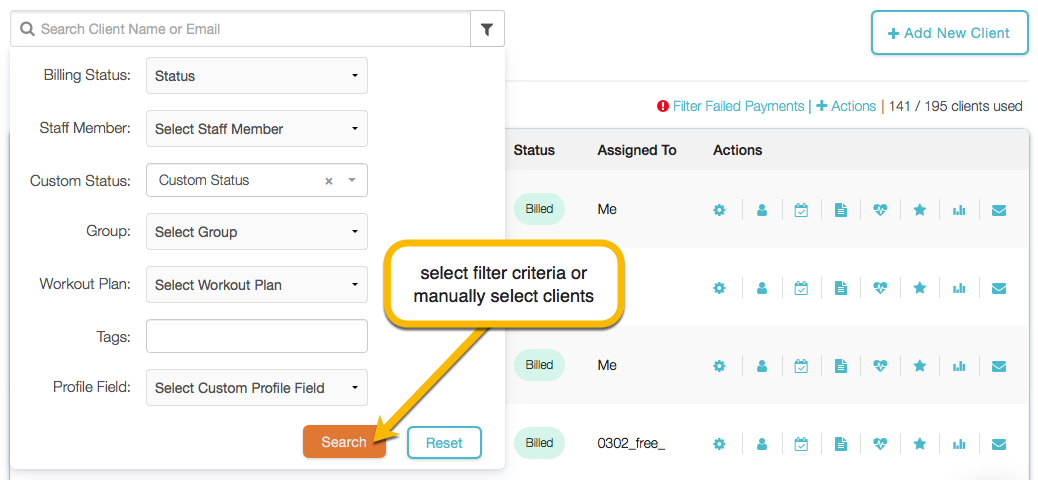1038x480 pixels.
Task: Click the Add New Client button
Action: 949,33
